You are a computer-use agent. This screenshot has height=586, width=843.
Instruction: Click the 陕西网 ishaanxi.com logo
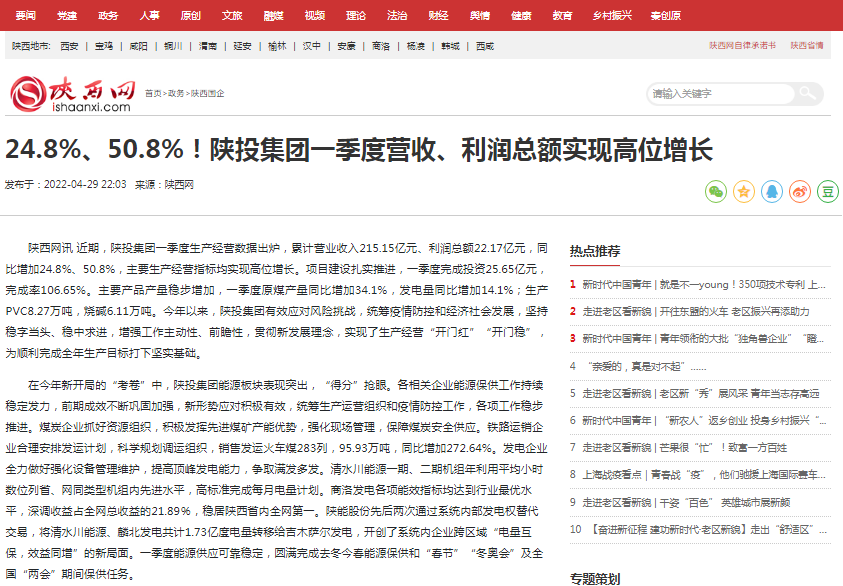71,95
